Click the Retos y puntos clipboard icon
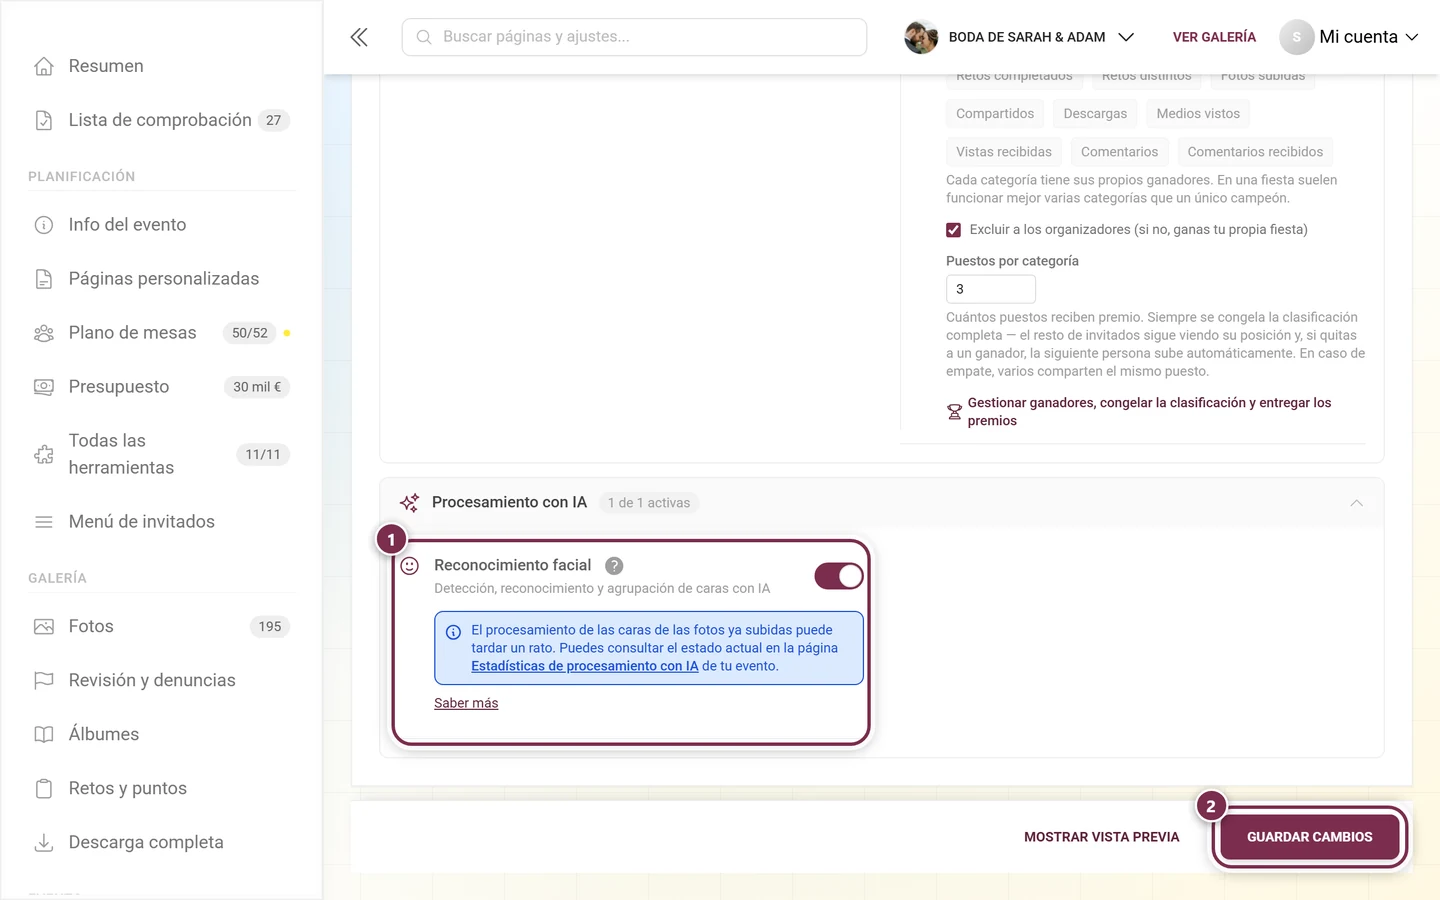 (44, 789)
